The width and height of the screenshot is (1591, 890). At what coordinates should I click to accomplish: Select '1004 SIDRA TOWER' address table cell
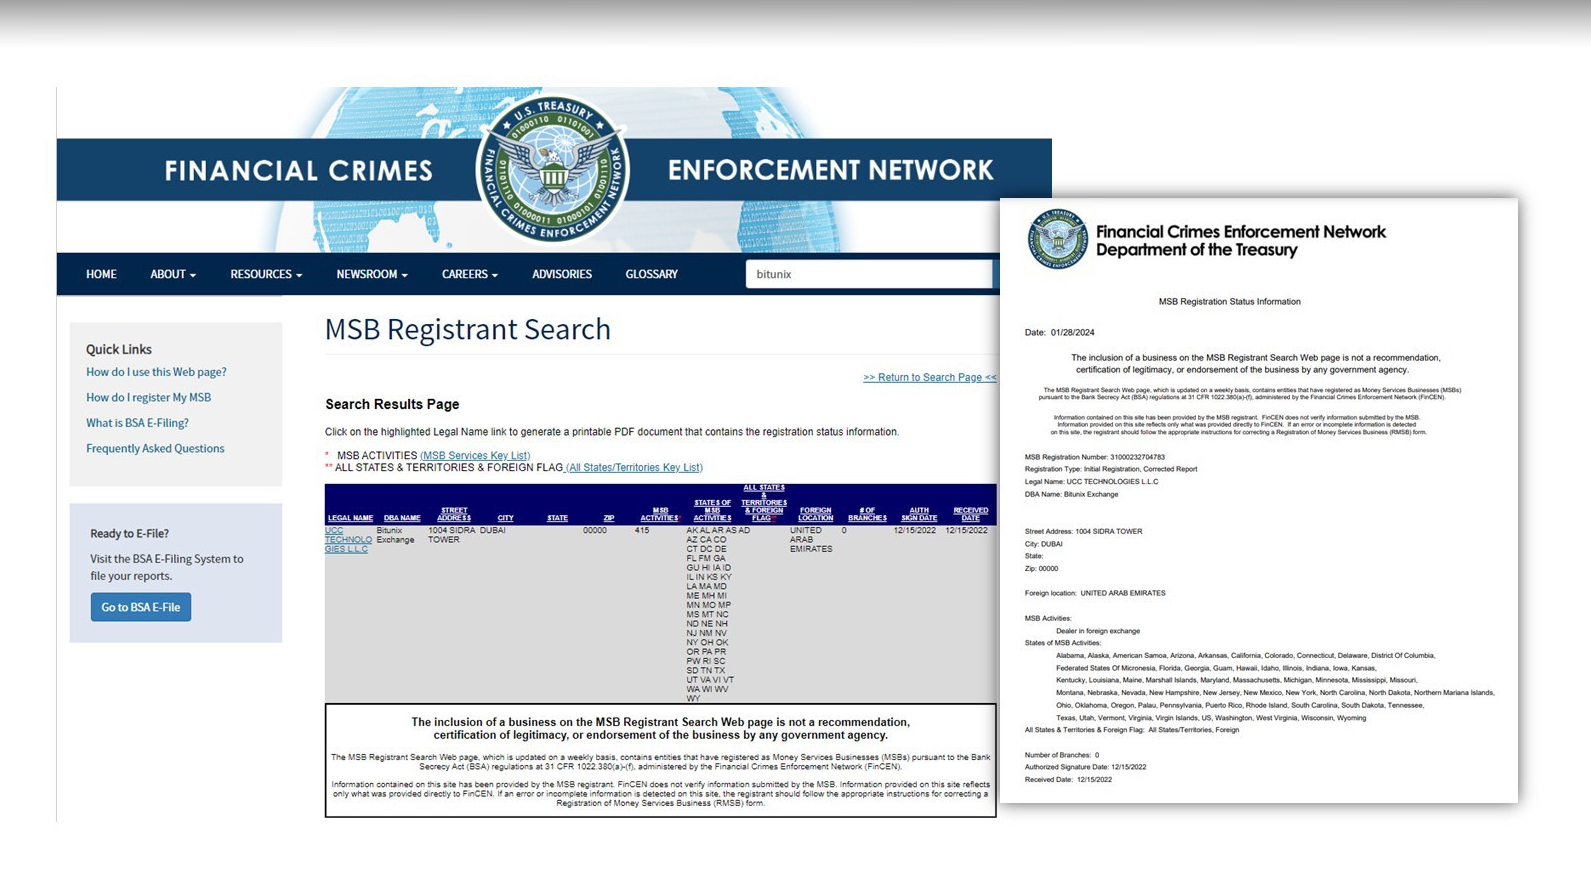click(451, 535)
